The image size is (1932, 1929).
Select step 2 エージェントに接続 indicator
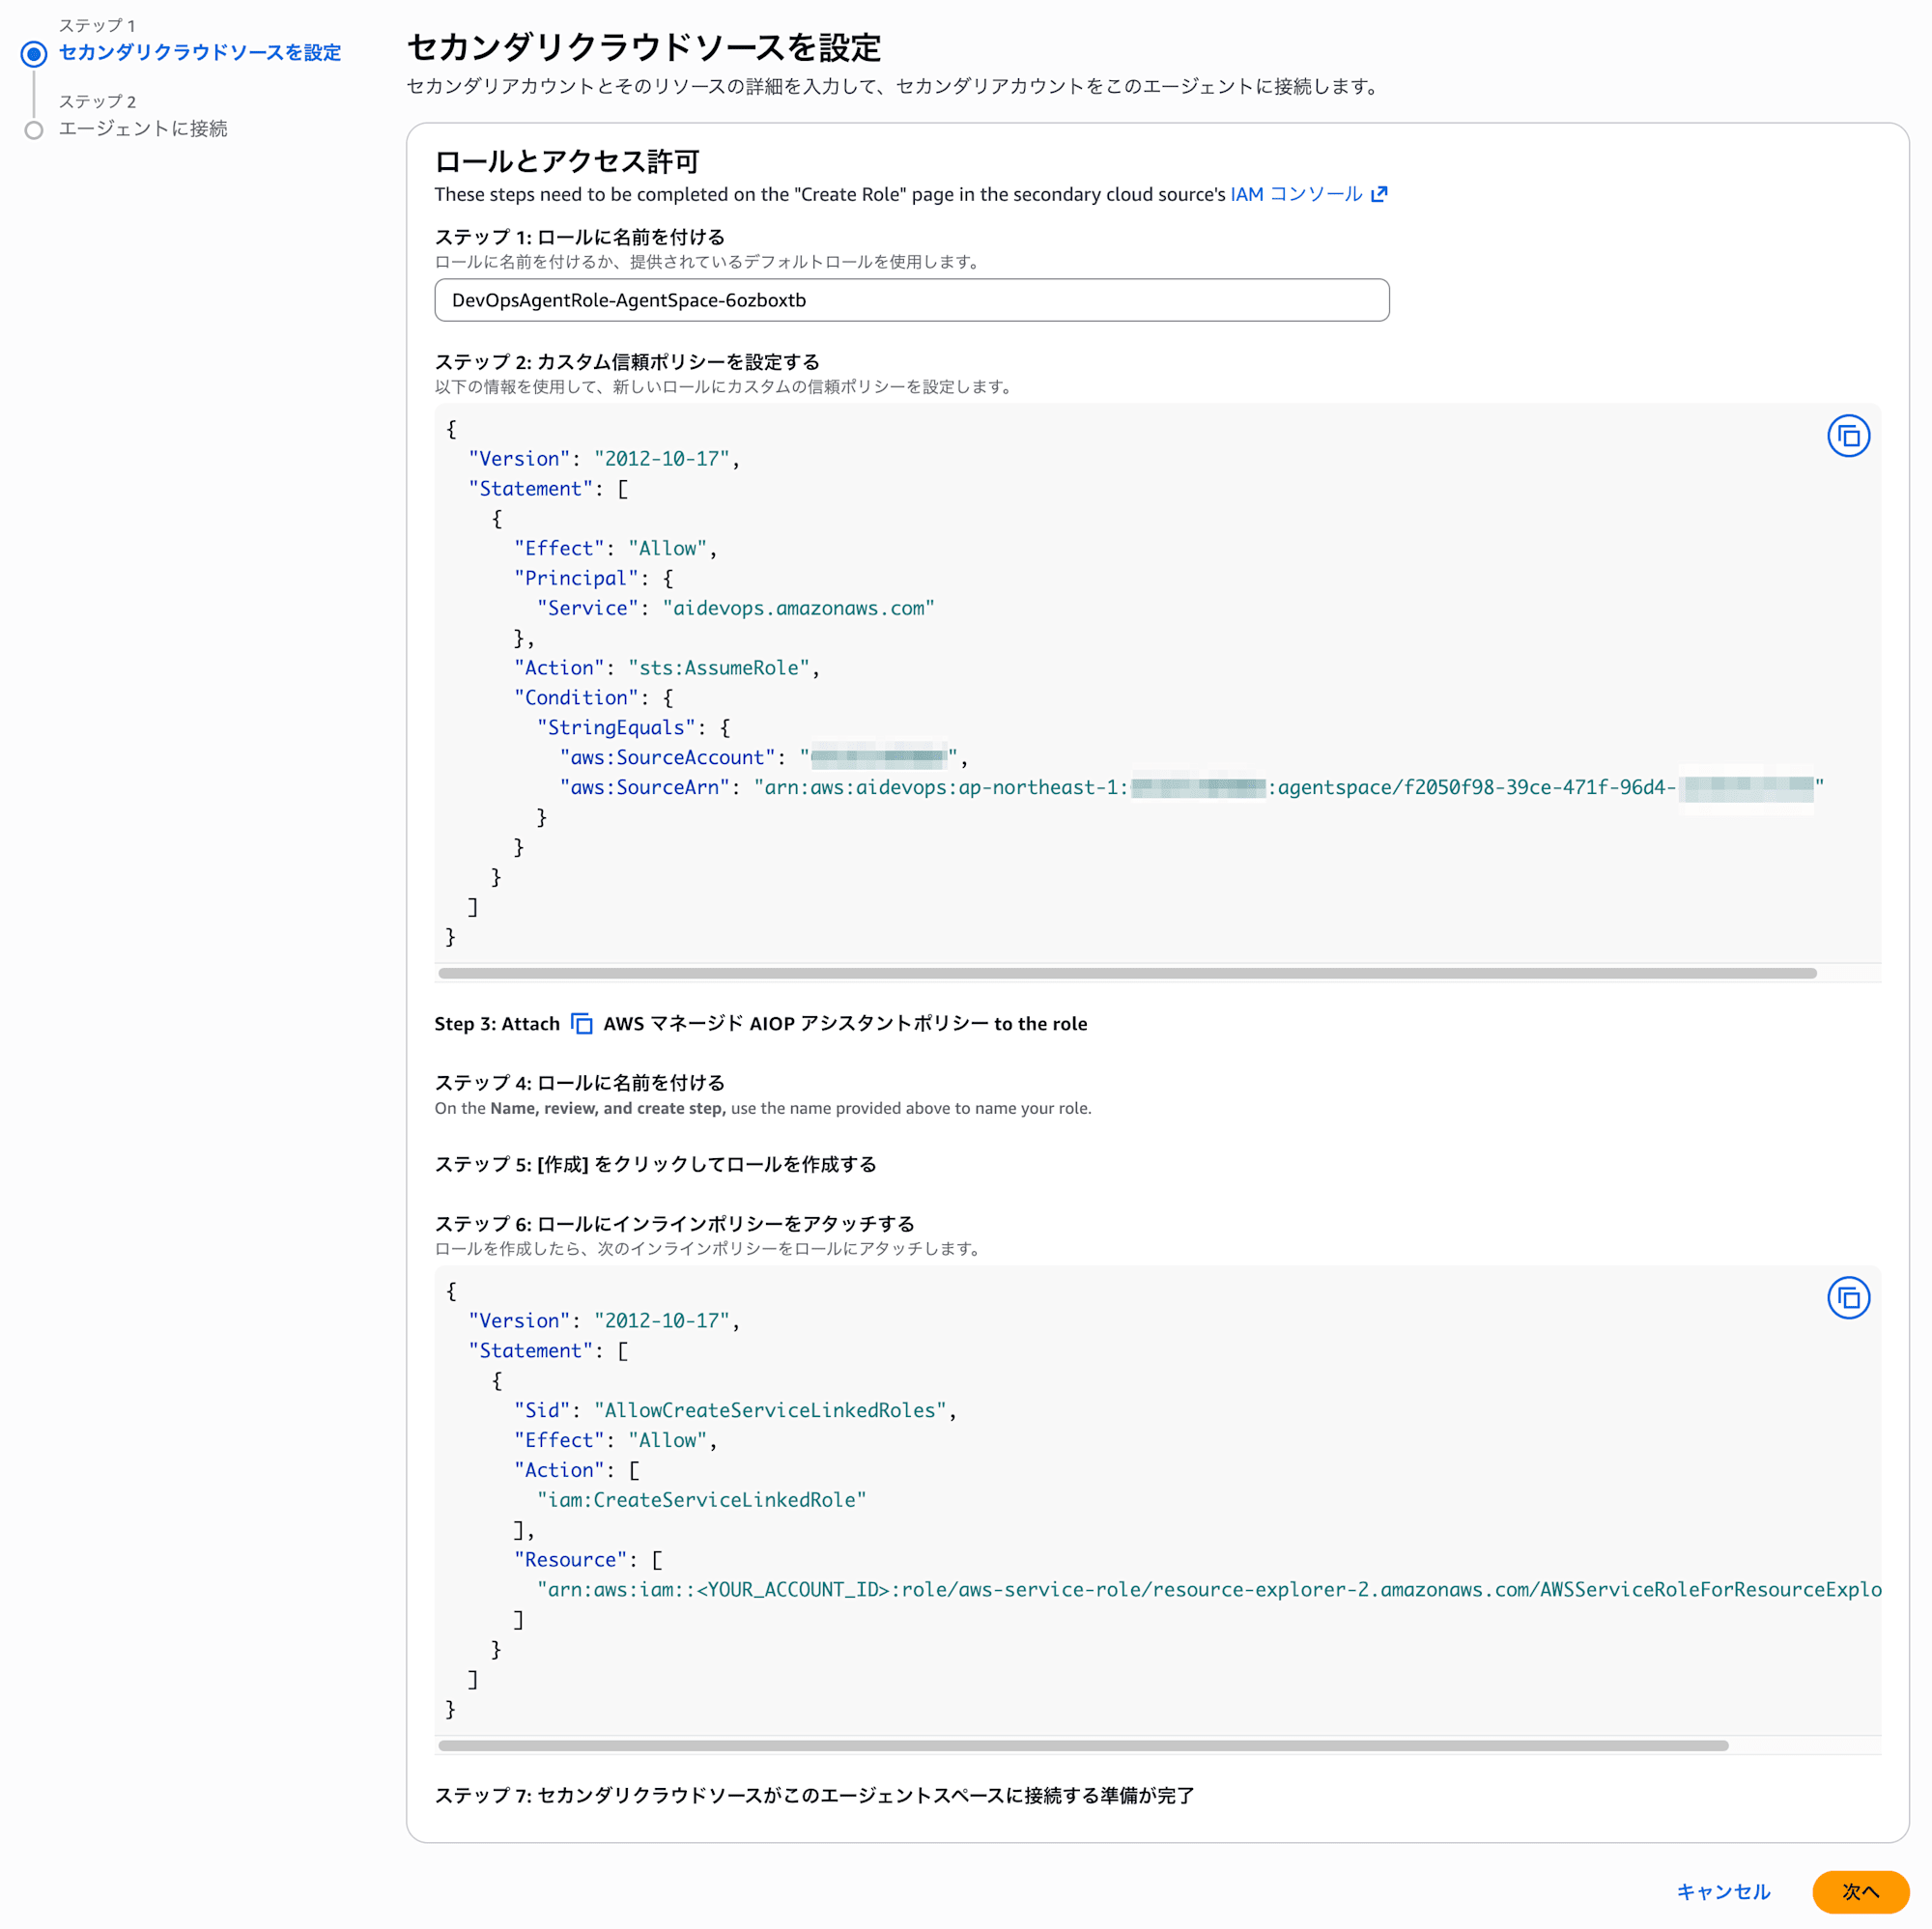pos(34,130)
